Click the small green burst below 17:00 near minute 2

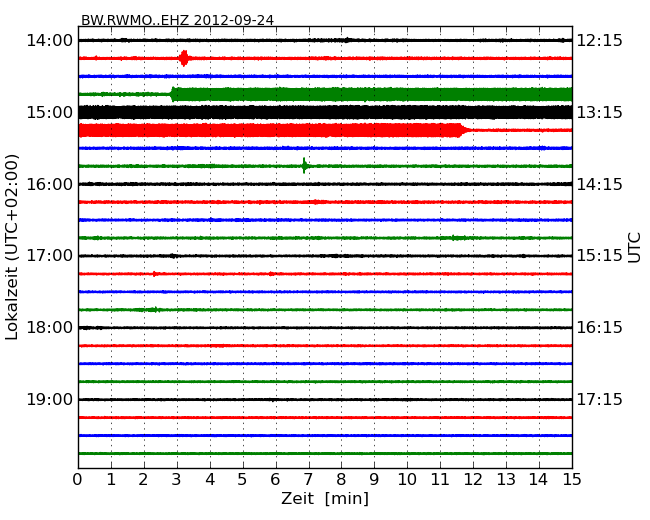coord(152,310)
